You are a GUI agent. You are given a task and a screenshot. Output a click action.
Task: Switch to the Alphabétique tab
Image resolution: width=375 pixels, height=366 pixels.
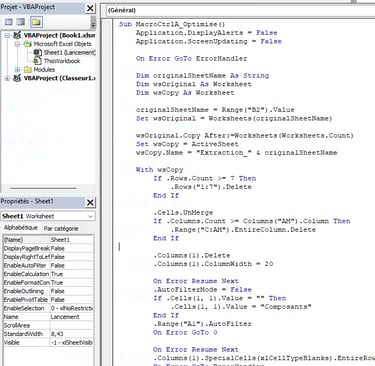[x=21, y=228]
